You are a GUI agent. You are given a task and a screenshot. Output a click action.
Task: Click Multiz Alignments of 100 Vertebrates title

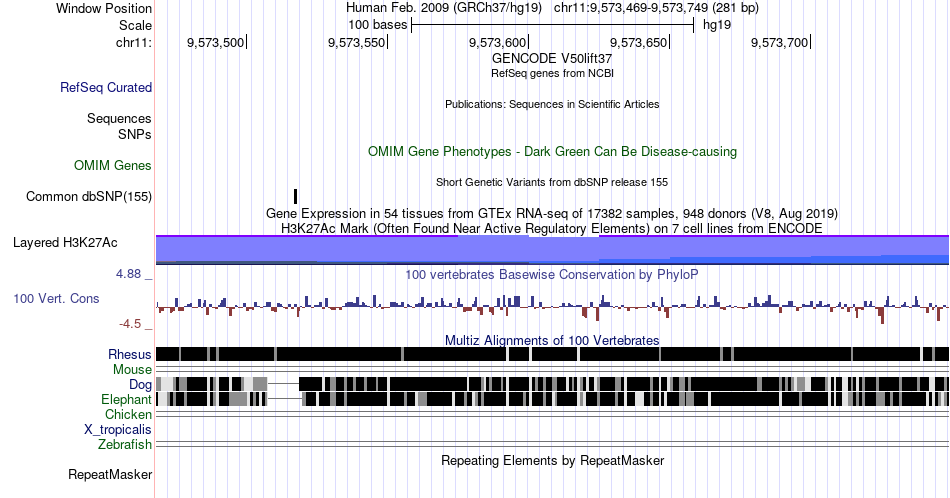coord(552,340)
